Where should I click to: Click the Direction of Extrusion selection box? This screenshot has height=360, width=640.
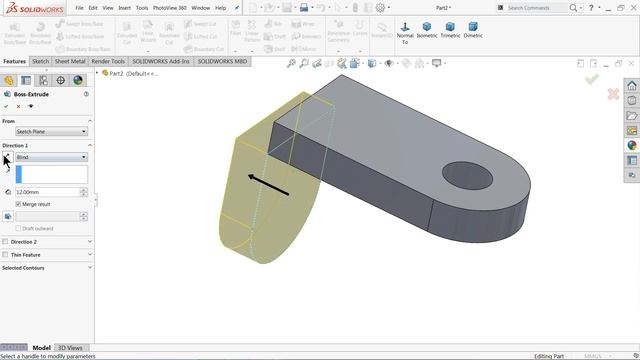(x=51, y=174)
